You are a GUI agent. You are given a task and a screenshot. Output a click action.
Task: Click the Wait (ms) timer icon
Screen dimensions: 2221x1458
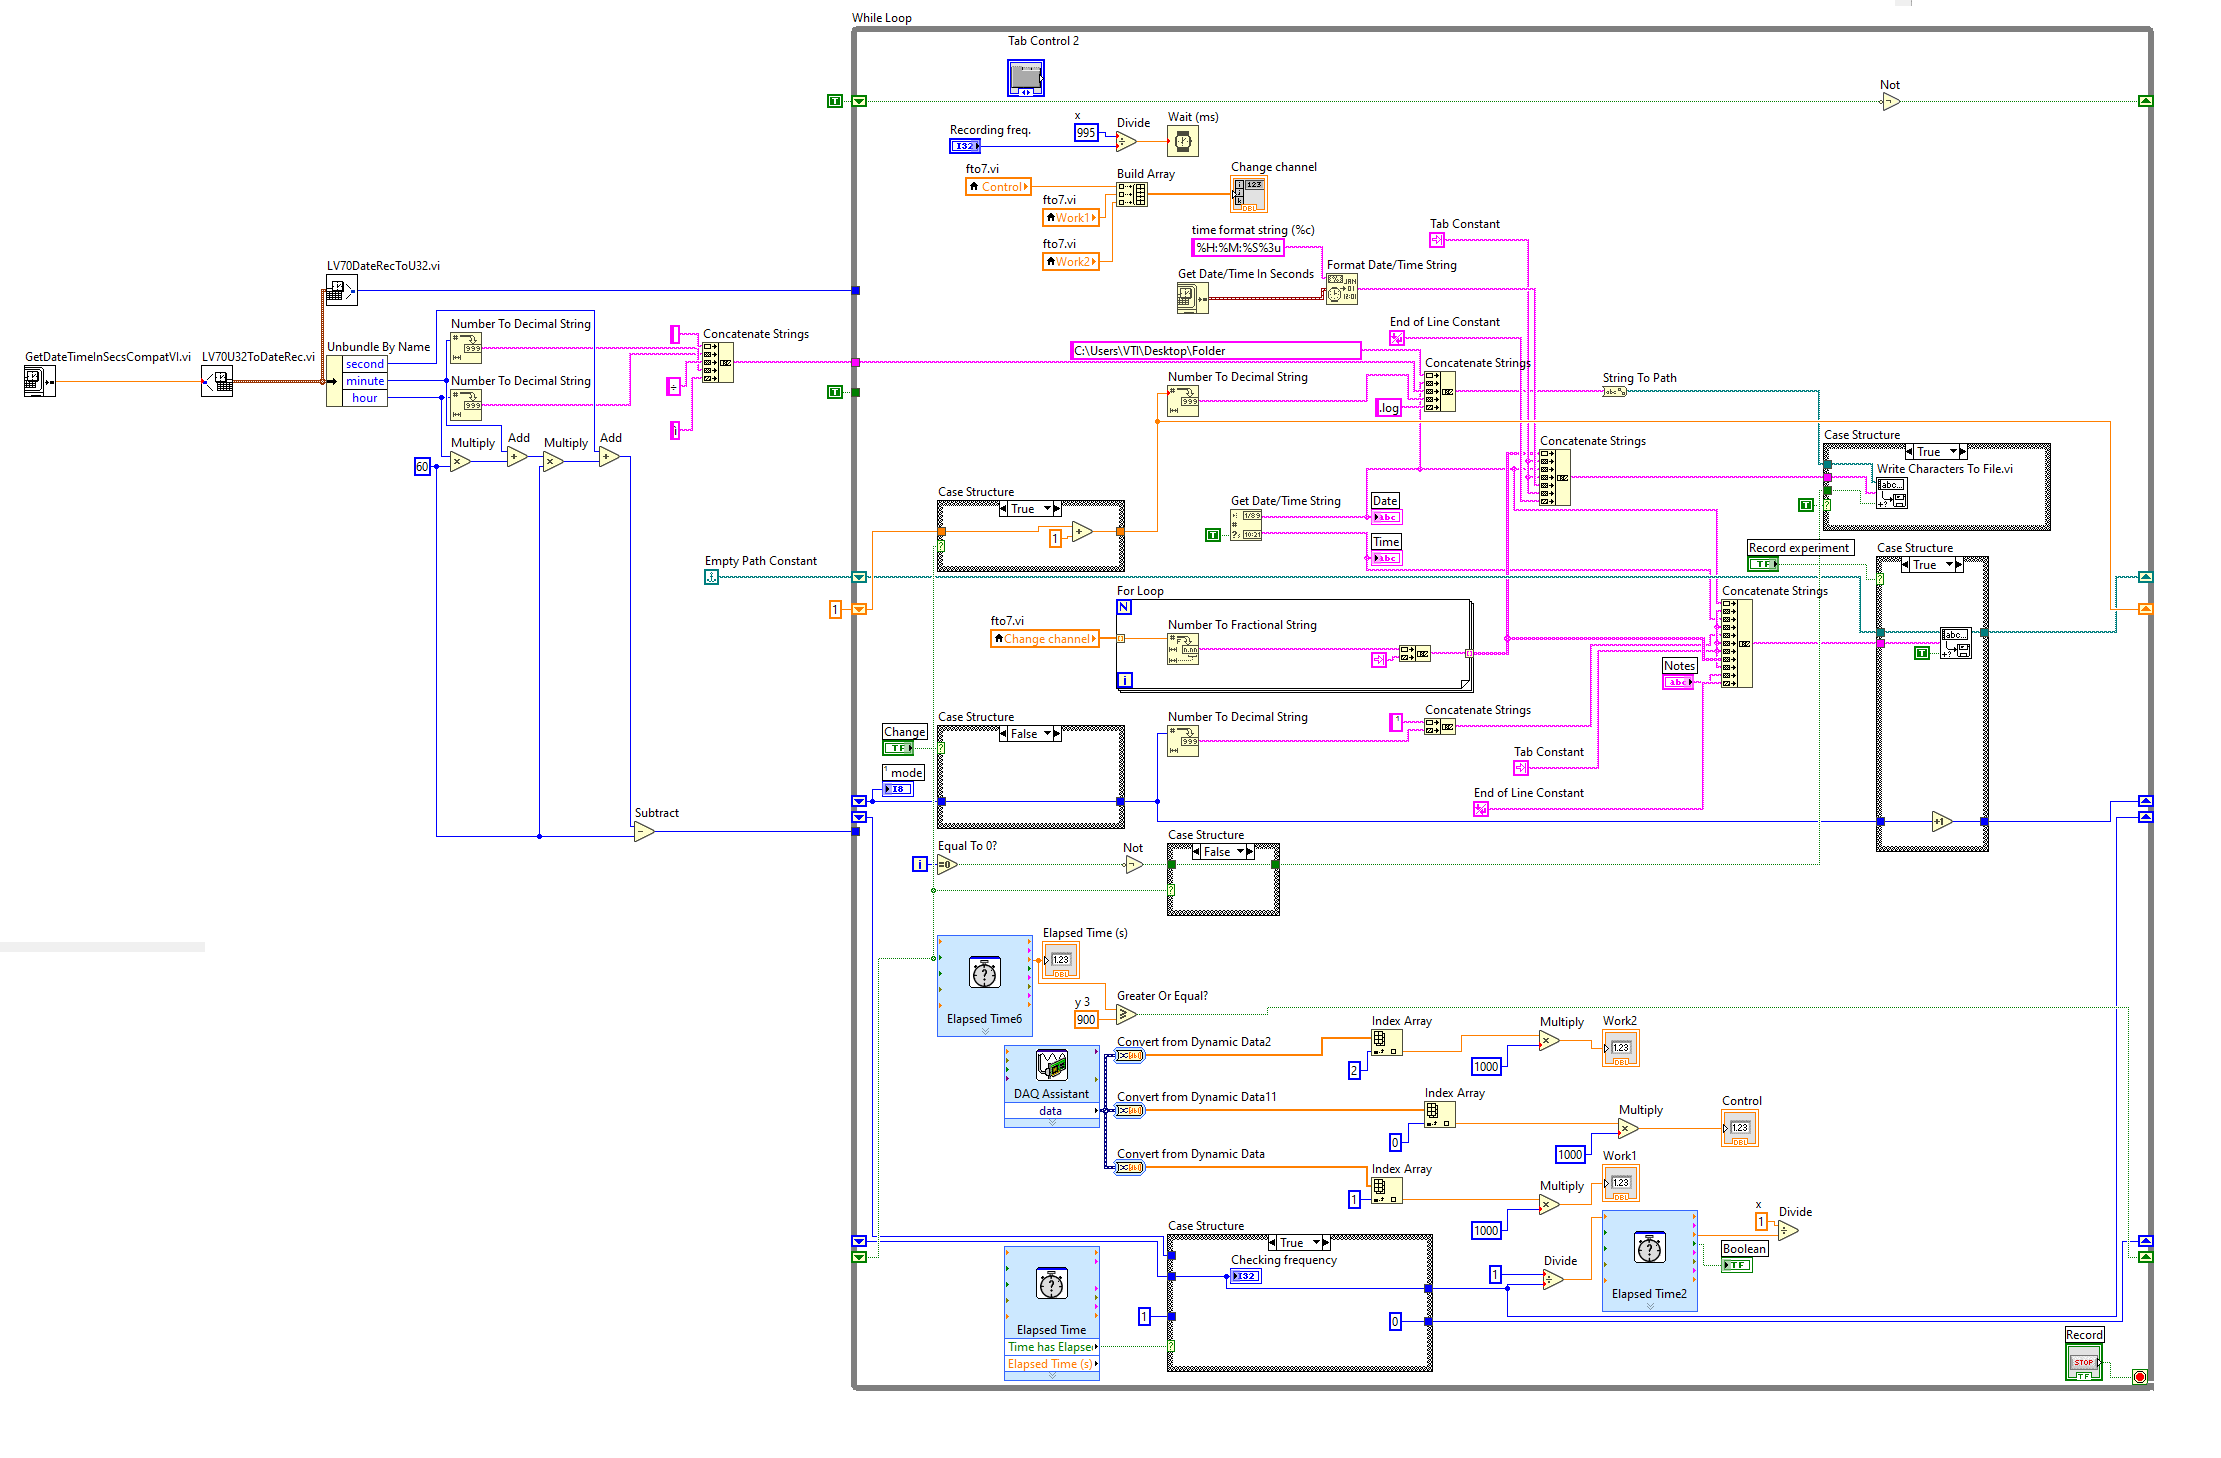coord(1183,142)
